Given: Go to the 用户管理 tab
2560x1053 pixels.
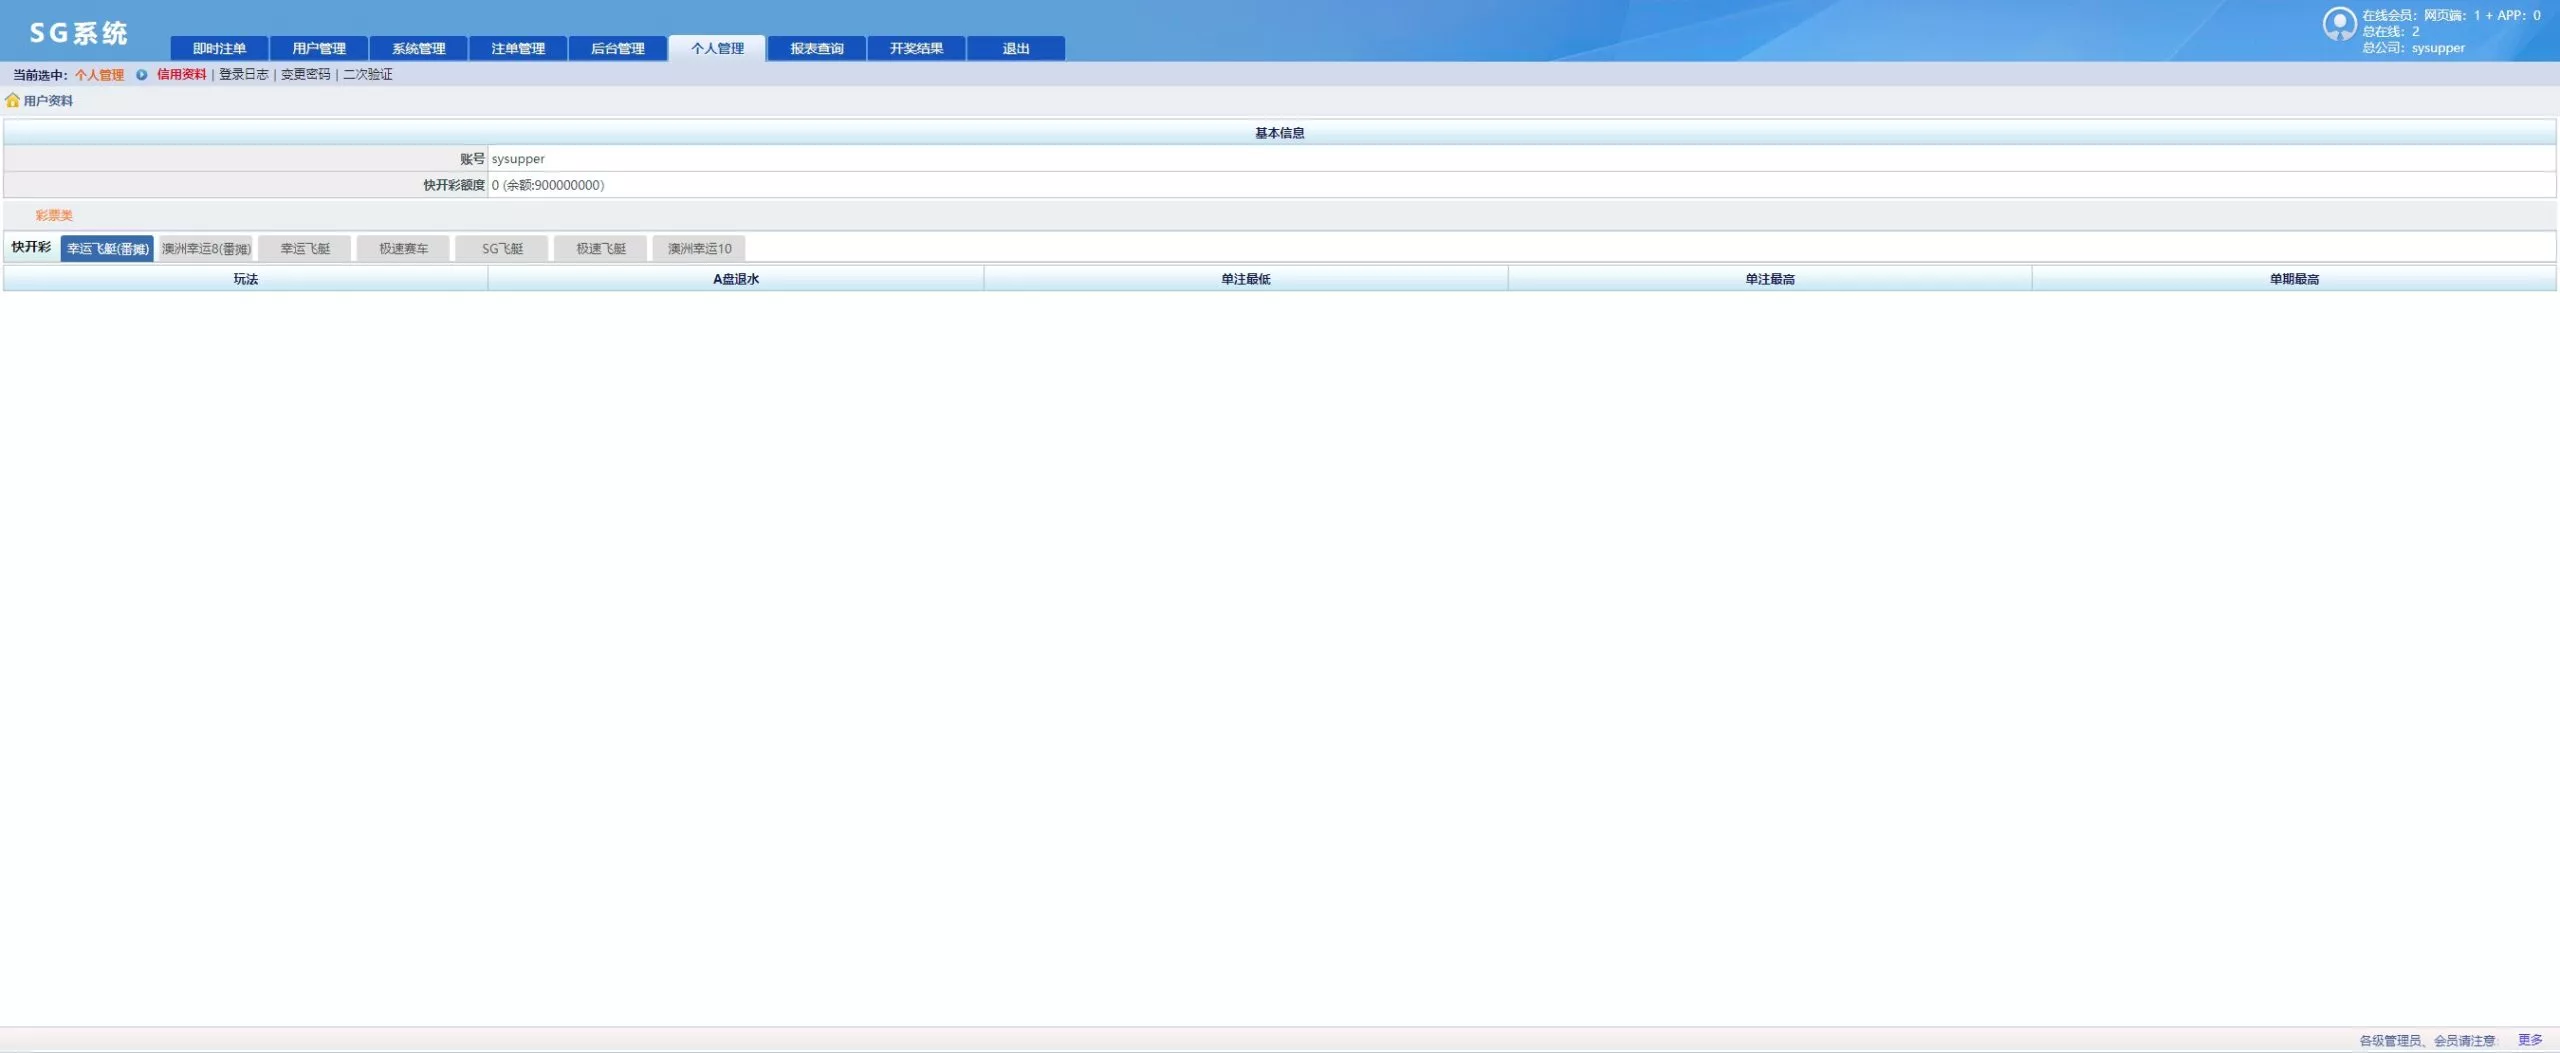Looking at the screenshot, I should pos(319,48).
